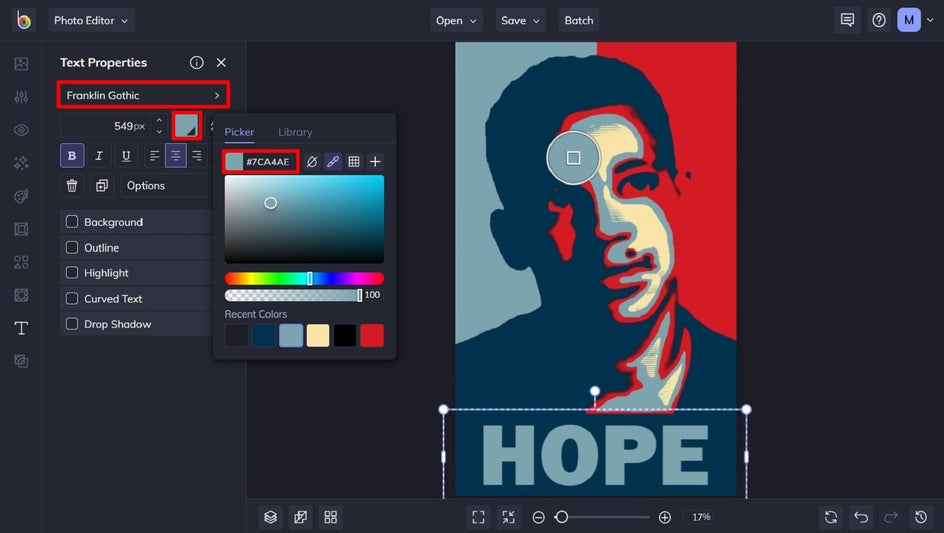Open the help question mark icon
The height and width of the screenshot is (533, 944).
pyautogui.click(x=879, y=20)
